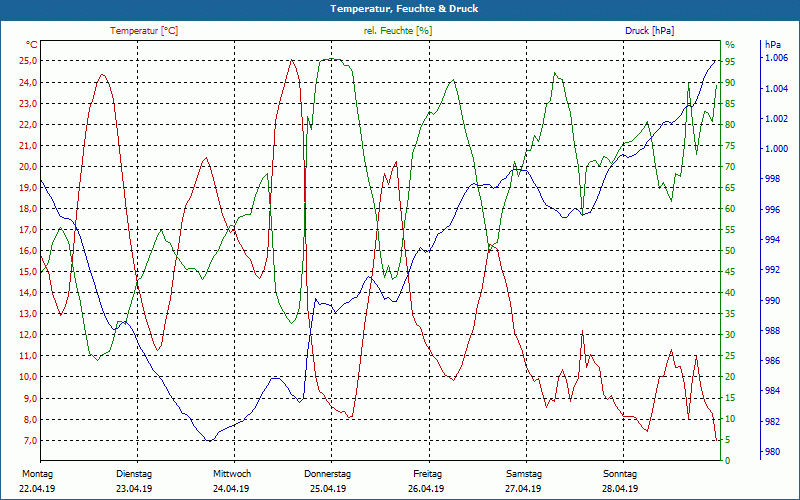Click the '980' pressure axis value
Image resolution: width=800 pixels, height=500 pixels.
pyautogui.click(x=771, y=452)
